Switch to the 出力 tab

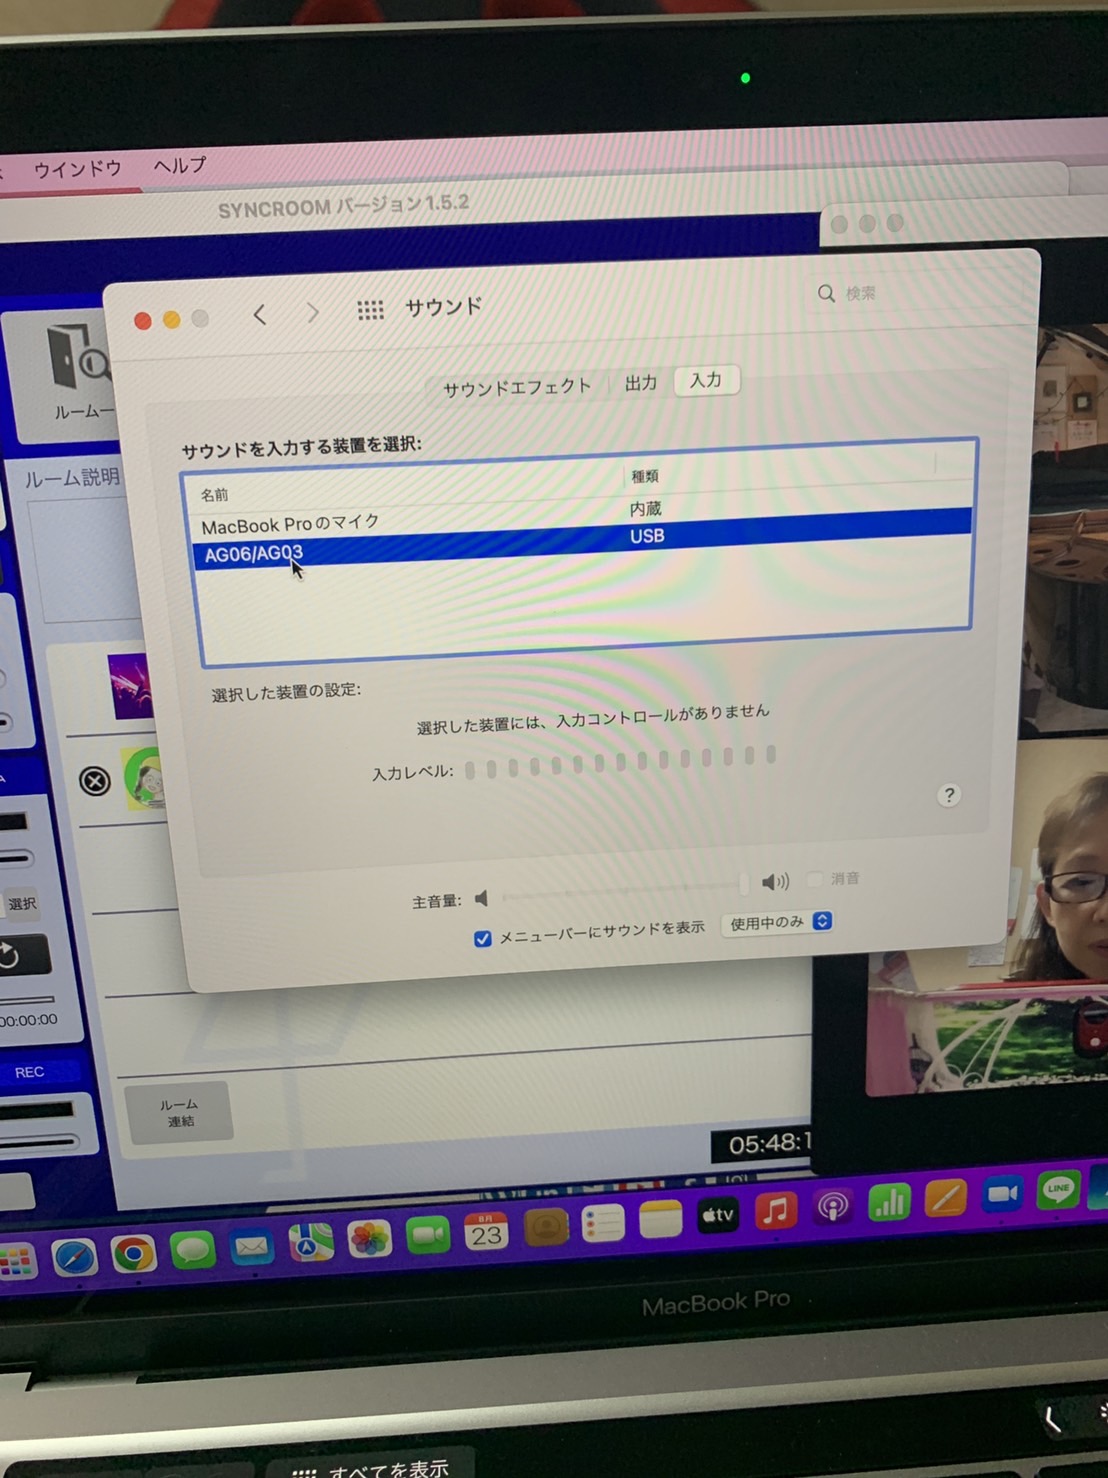tap(641, 383)
